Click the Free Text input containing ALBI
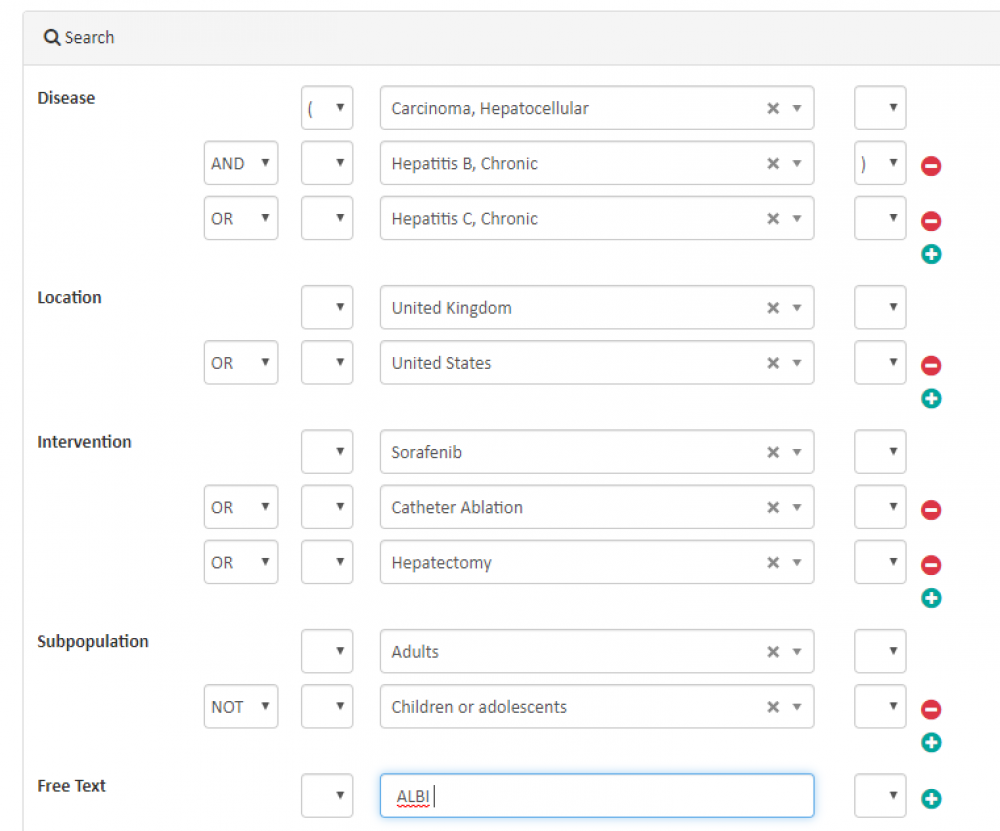Viewport: 1000px width, 831px height. coord(596,796)
